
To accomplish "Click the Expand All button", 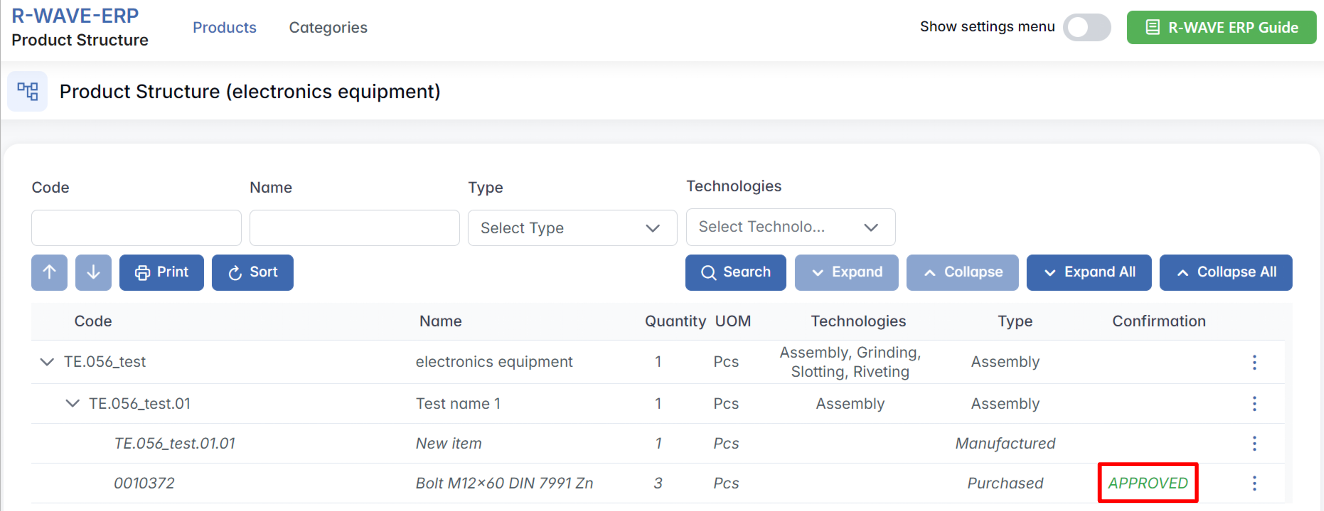I will (x=1088, y=272).
